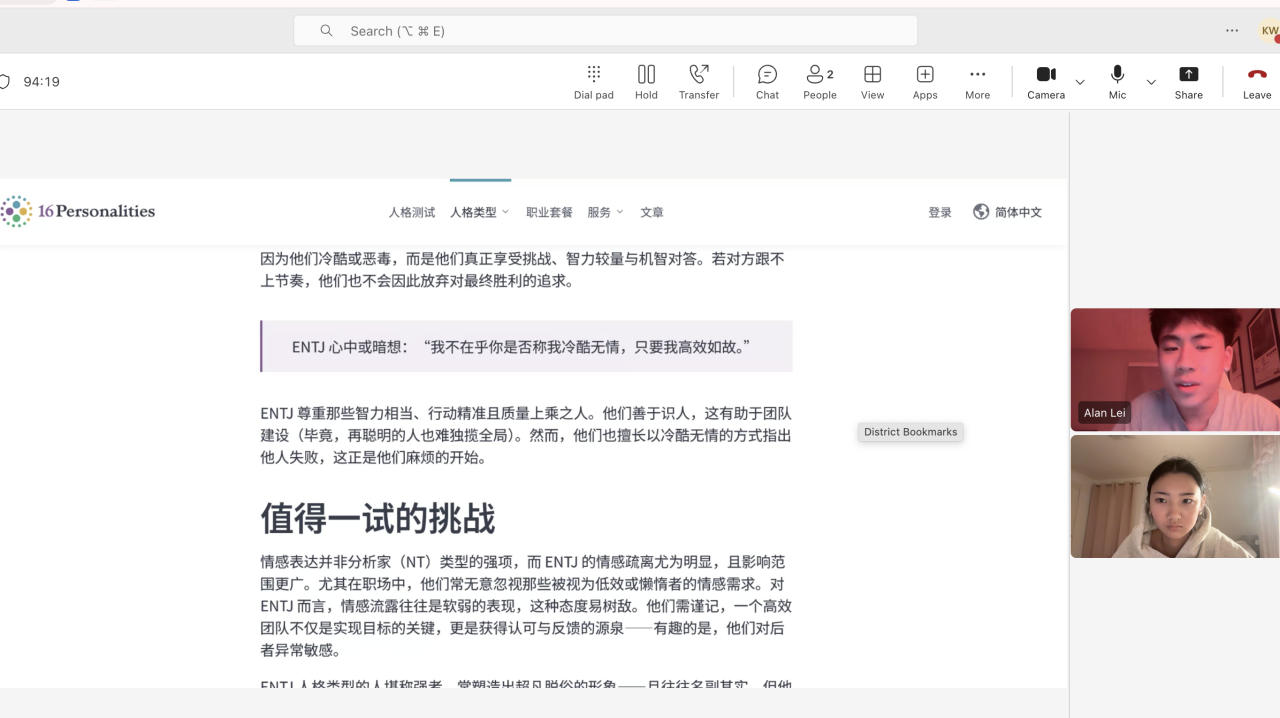Change the meeting View layout

tap(872, 81)
